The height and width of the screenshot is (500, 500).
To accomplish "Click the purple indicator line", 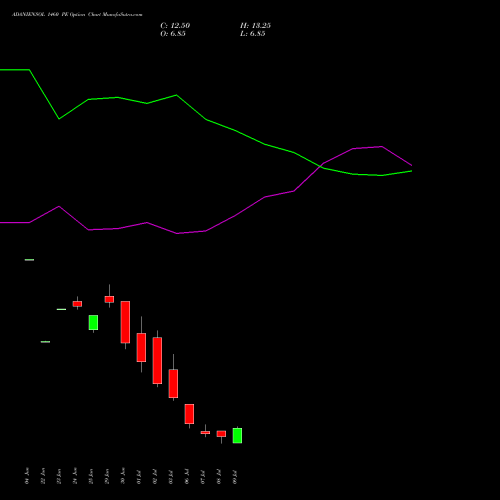I will coord(205,231).
